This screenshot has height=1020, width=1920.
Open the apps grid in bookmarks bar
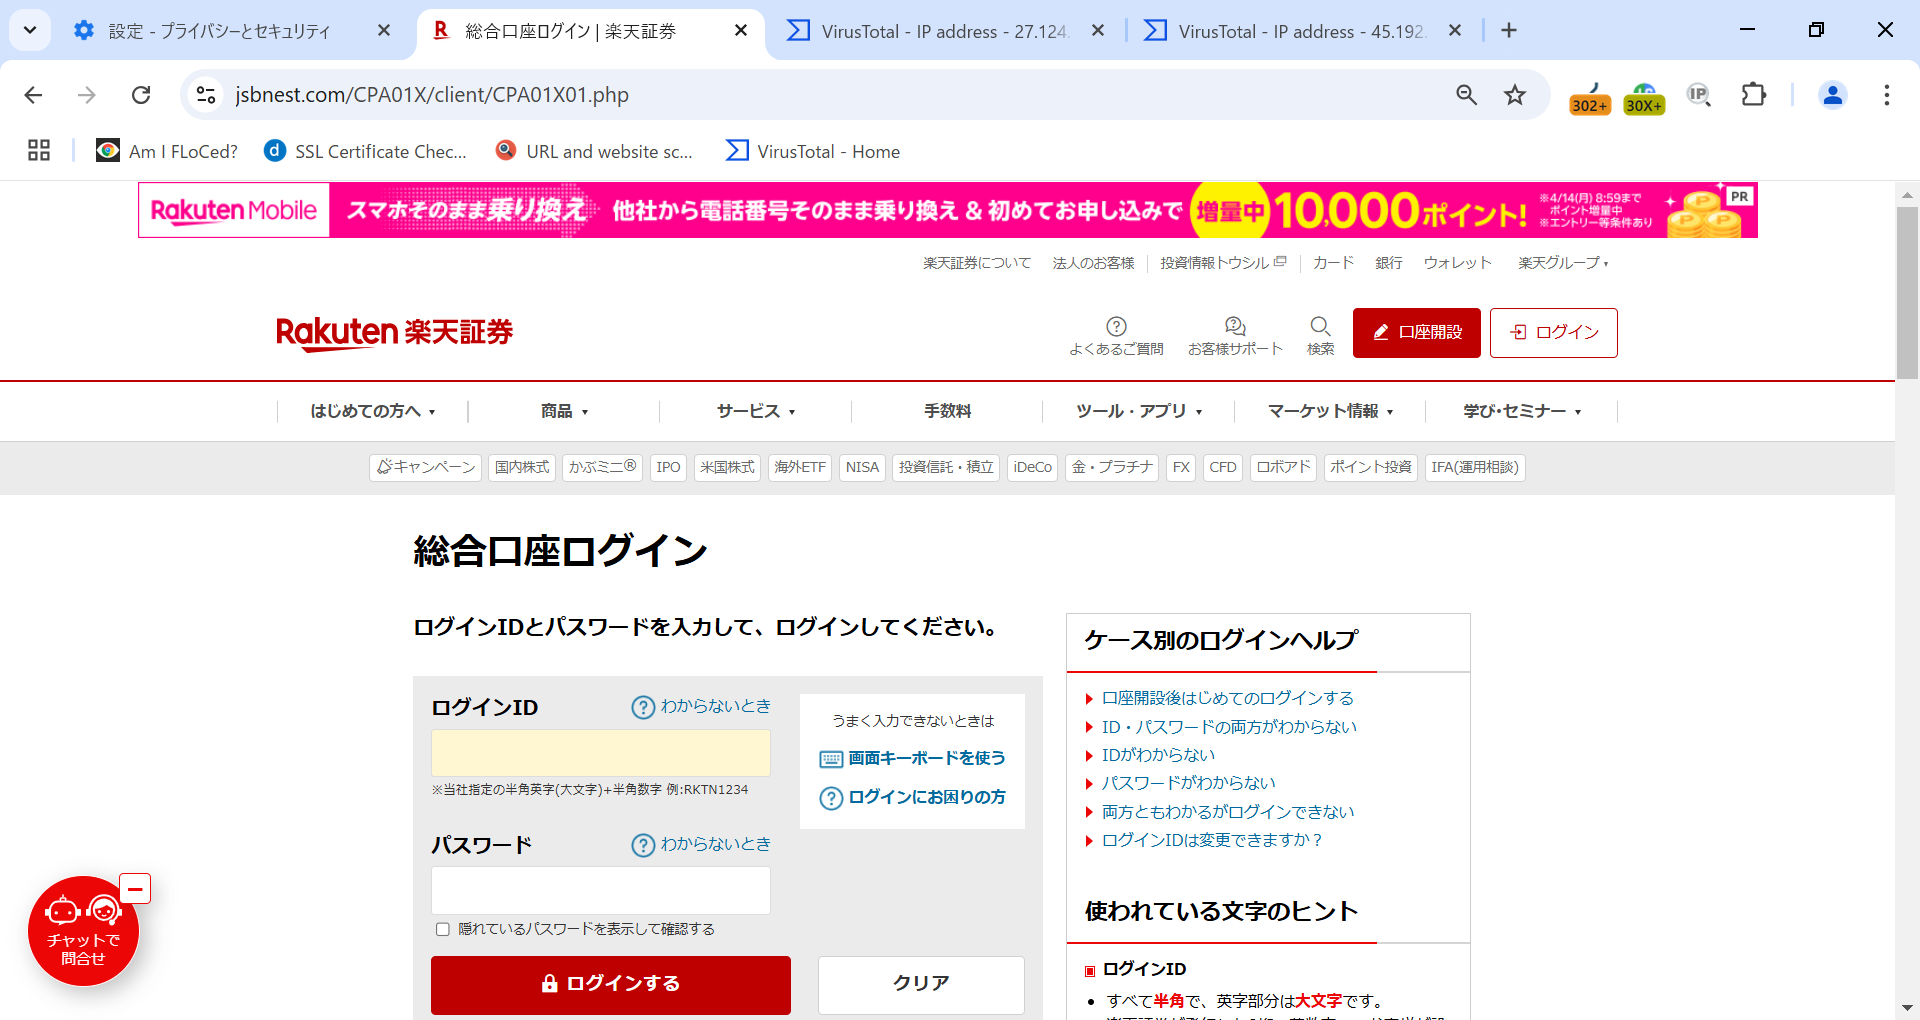pyautogui.click(x=39, y=151)
